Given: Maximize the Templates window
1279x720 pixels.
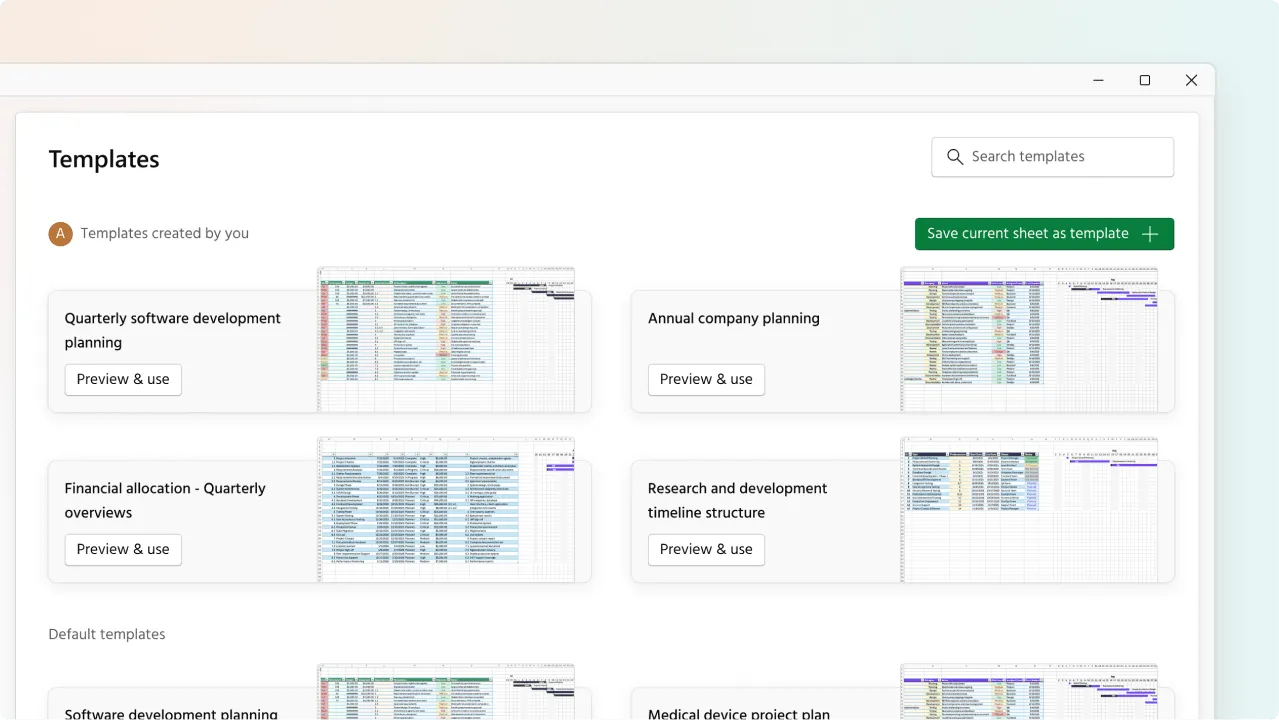Looking at the screenshot, I should (x=1145, y=80).
